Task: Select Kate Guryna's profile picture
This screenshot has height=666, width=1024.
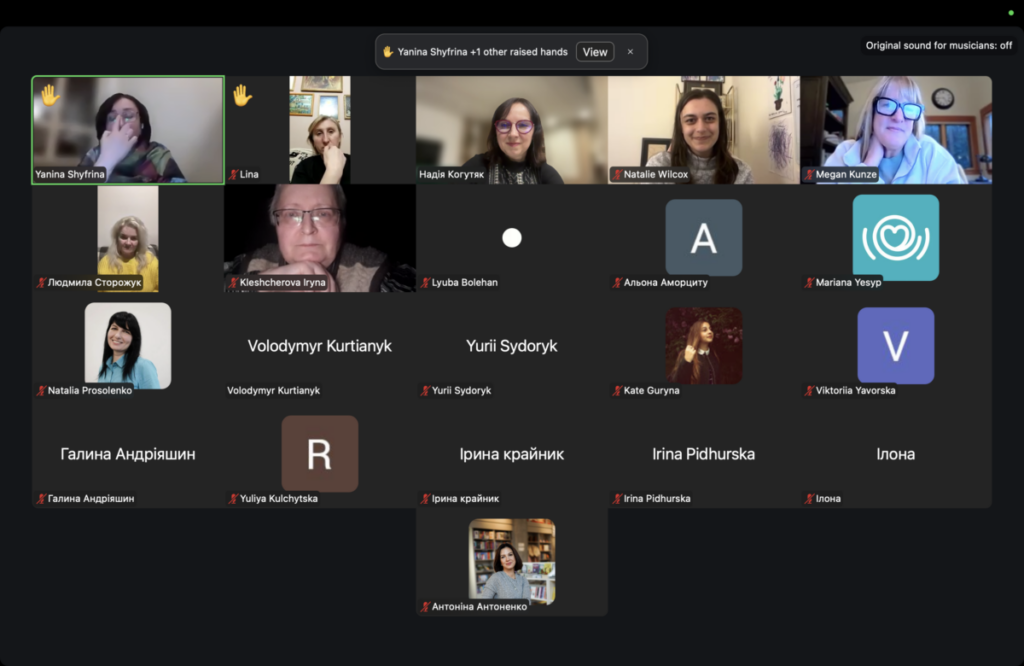Action: [703, 345]
